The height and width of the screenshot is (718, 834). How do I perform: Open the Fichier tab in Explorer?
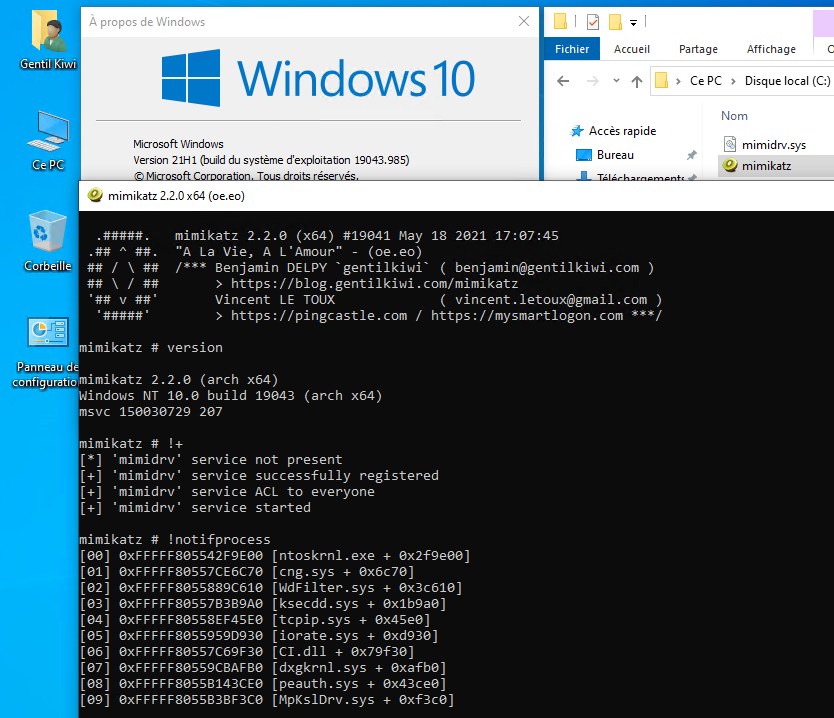coord(572,49)
